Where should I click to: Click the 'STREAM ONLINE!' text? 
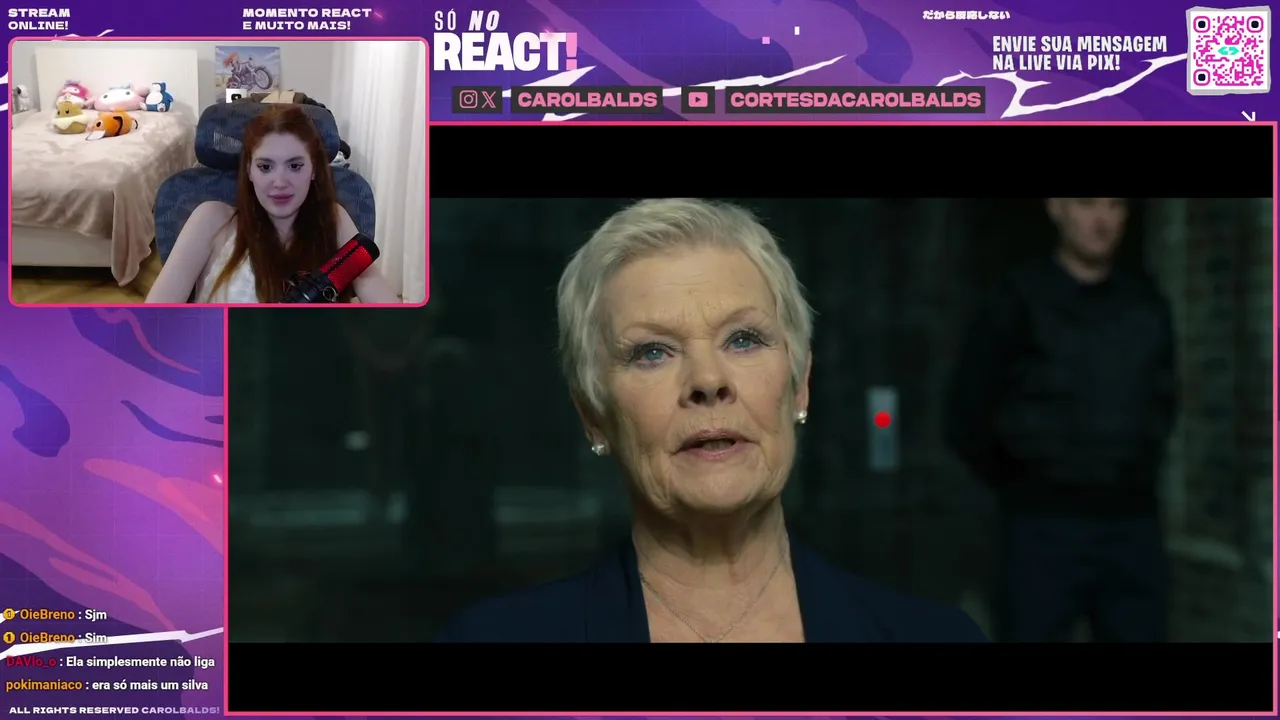click(39, 19)
